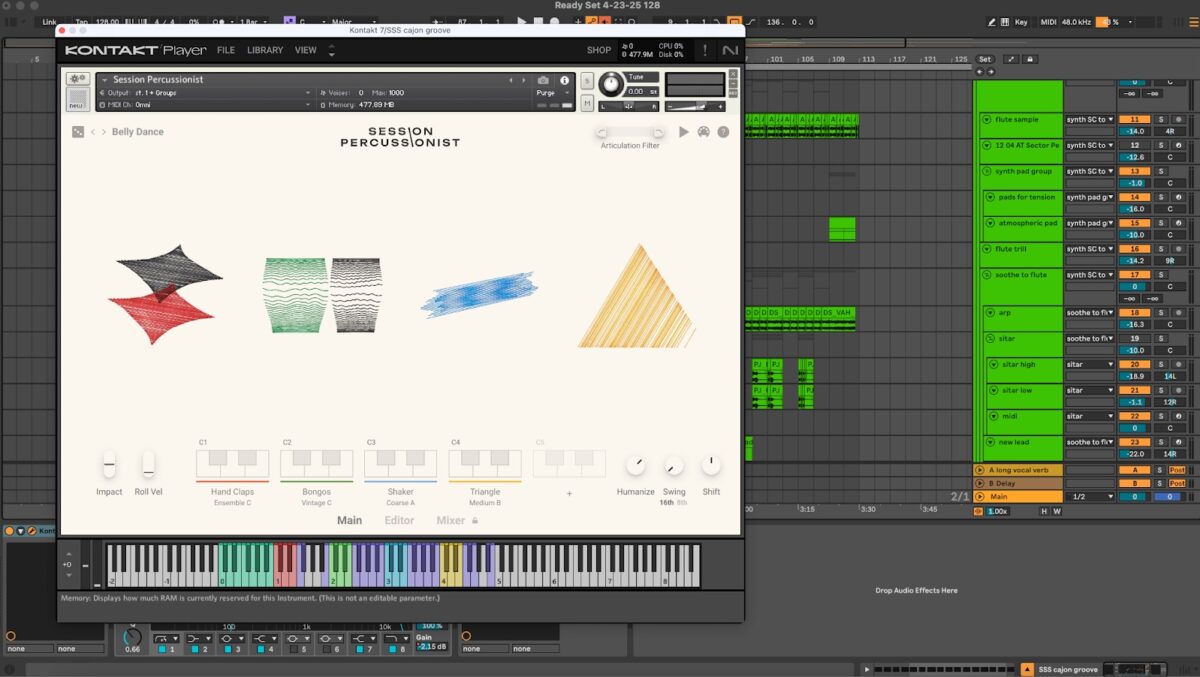The width and height of the screenshot is (1200, 677).
Task: Click the Set locator button
Action: click(x=985, y=59)
